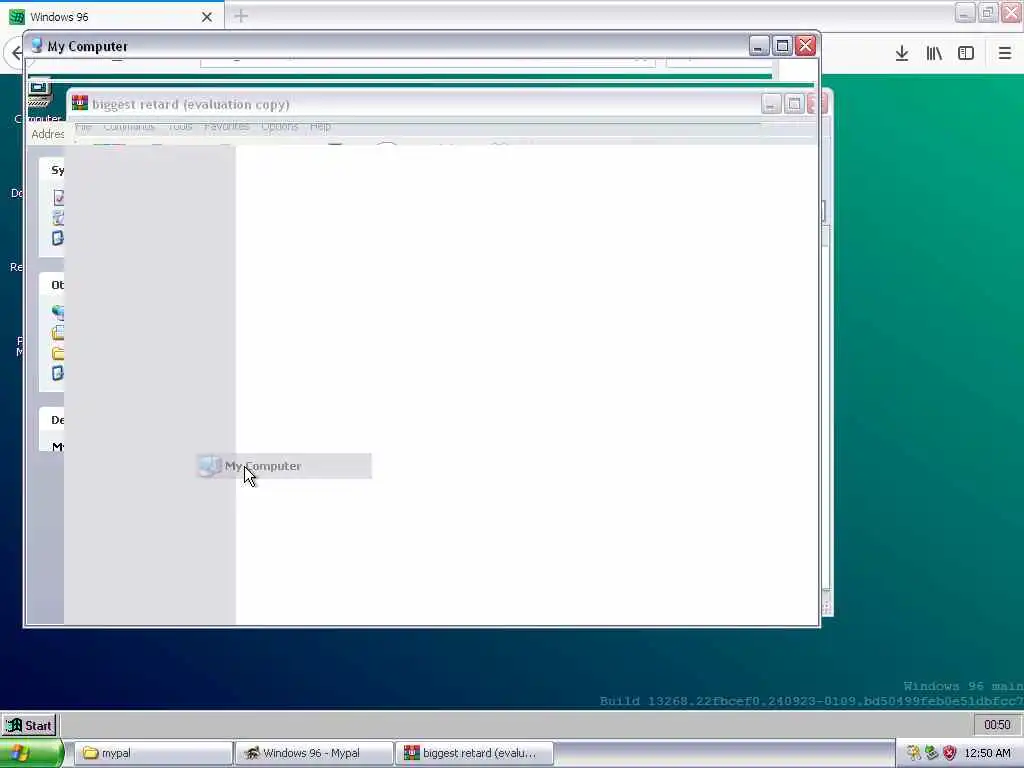1024x768 pixels.
Task: Click the 12:50 AM taskbar clock
Action: click(987, 753)
